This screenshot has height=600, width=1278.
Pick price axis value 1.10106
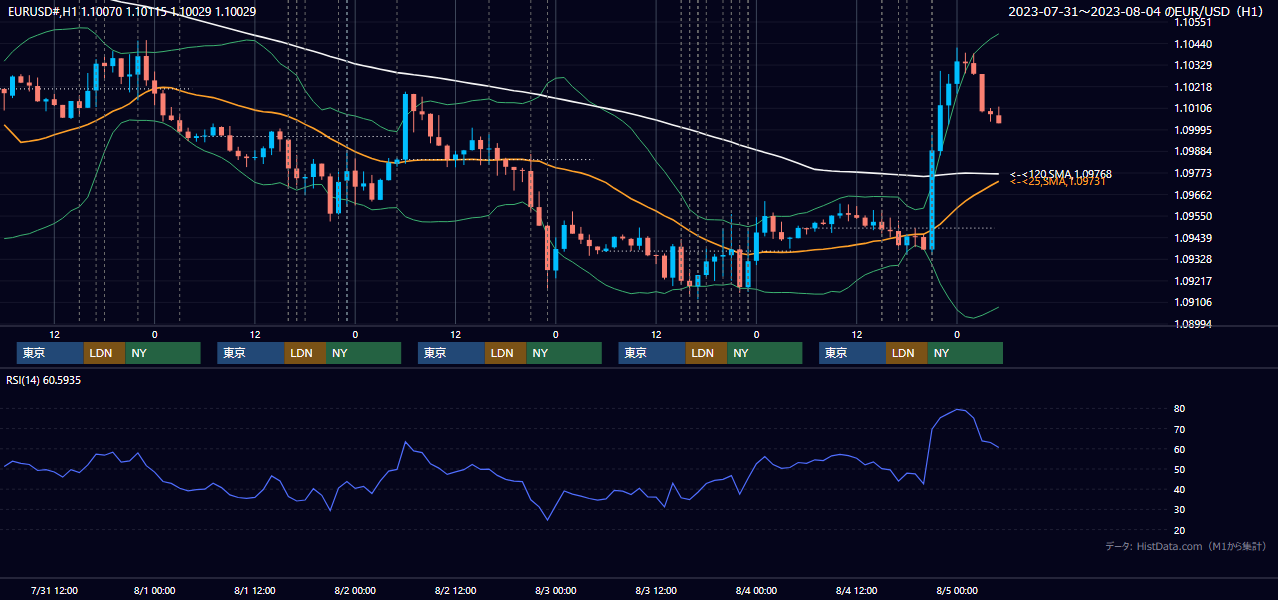[1193, 108]
